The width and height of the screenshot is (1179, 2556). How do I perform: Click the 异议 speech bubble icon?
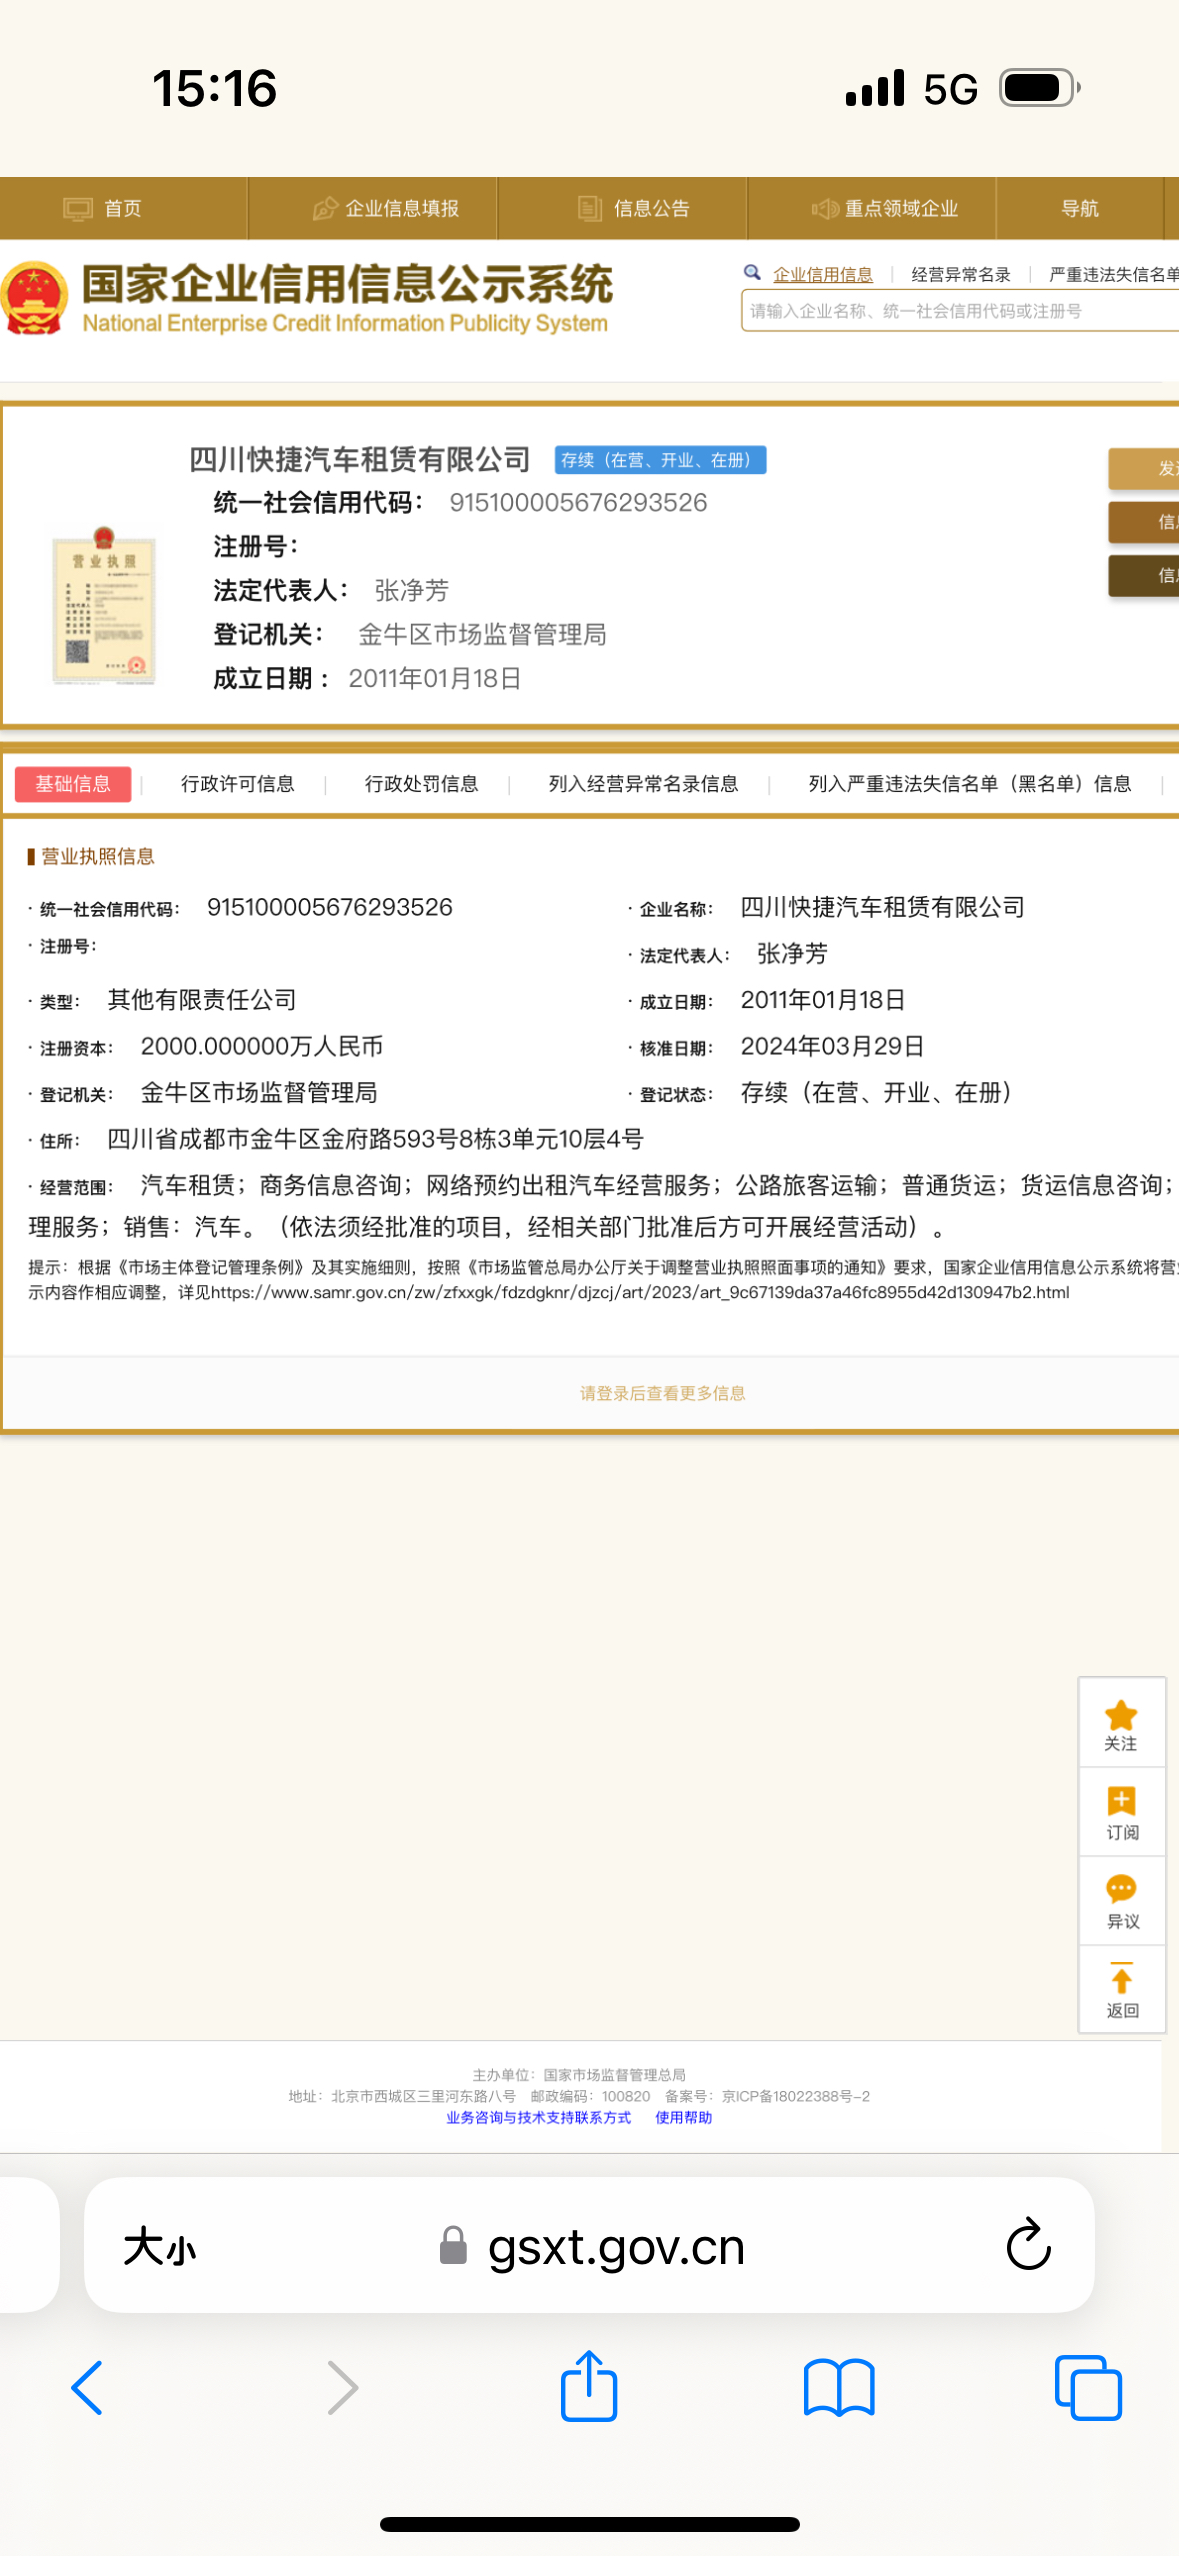click(x=1121, y=1889)
